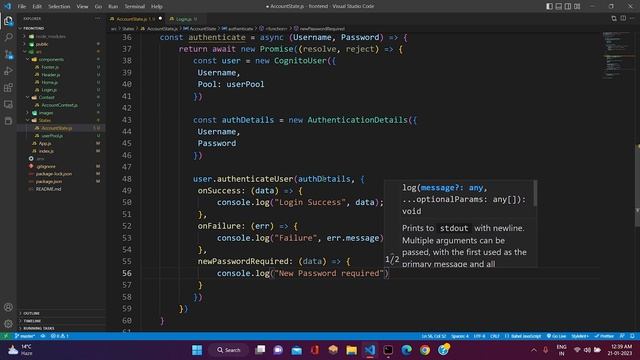Open userPool.js in the explorer
640x360 pixels.
(x=52, y=136)
